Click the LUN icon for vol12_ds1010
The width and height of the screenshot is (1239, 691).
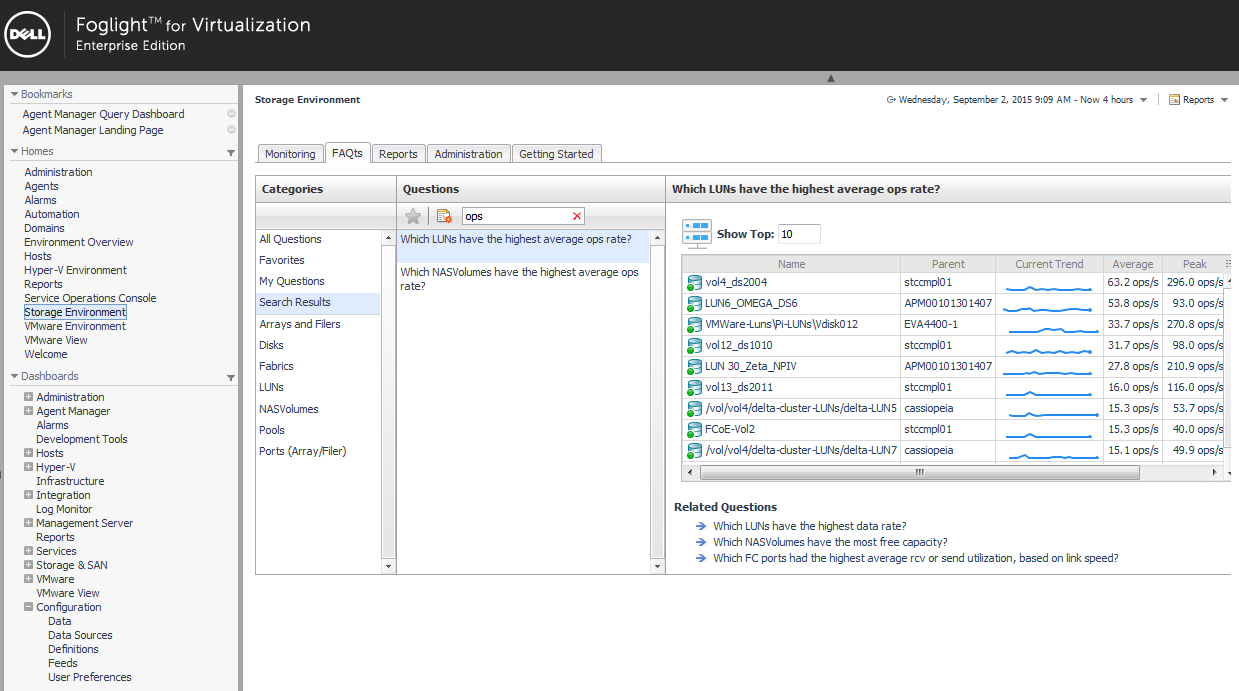coord(694,345)
